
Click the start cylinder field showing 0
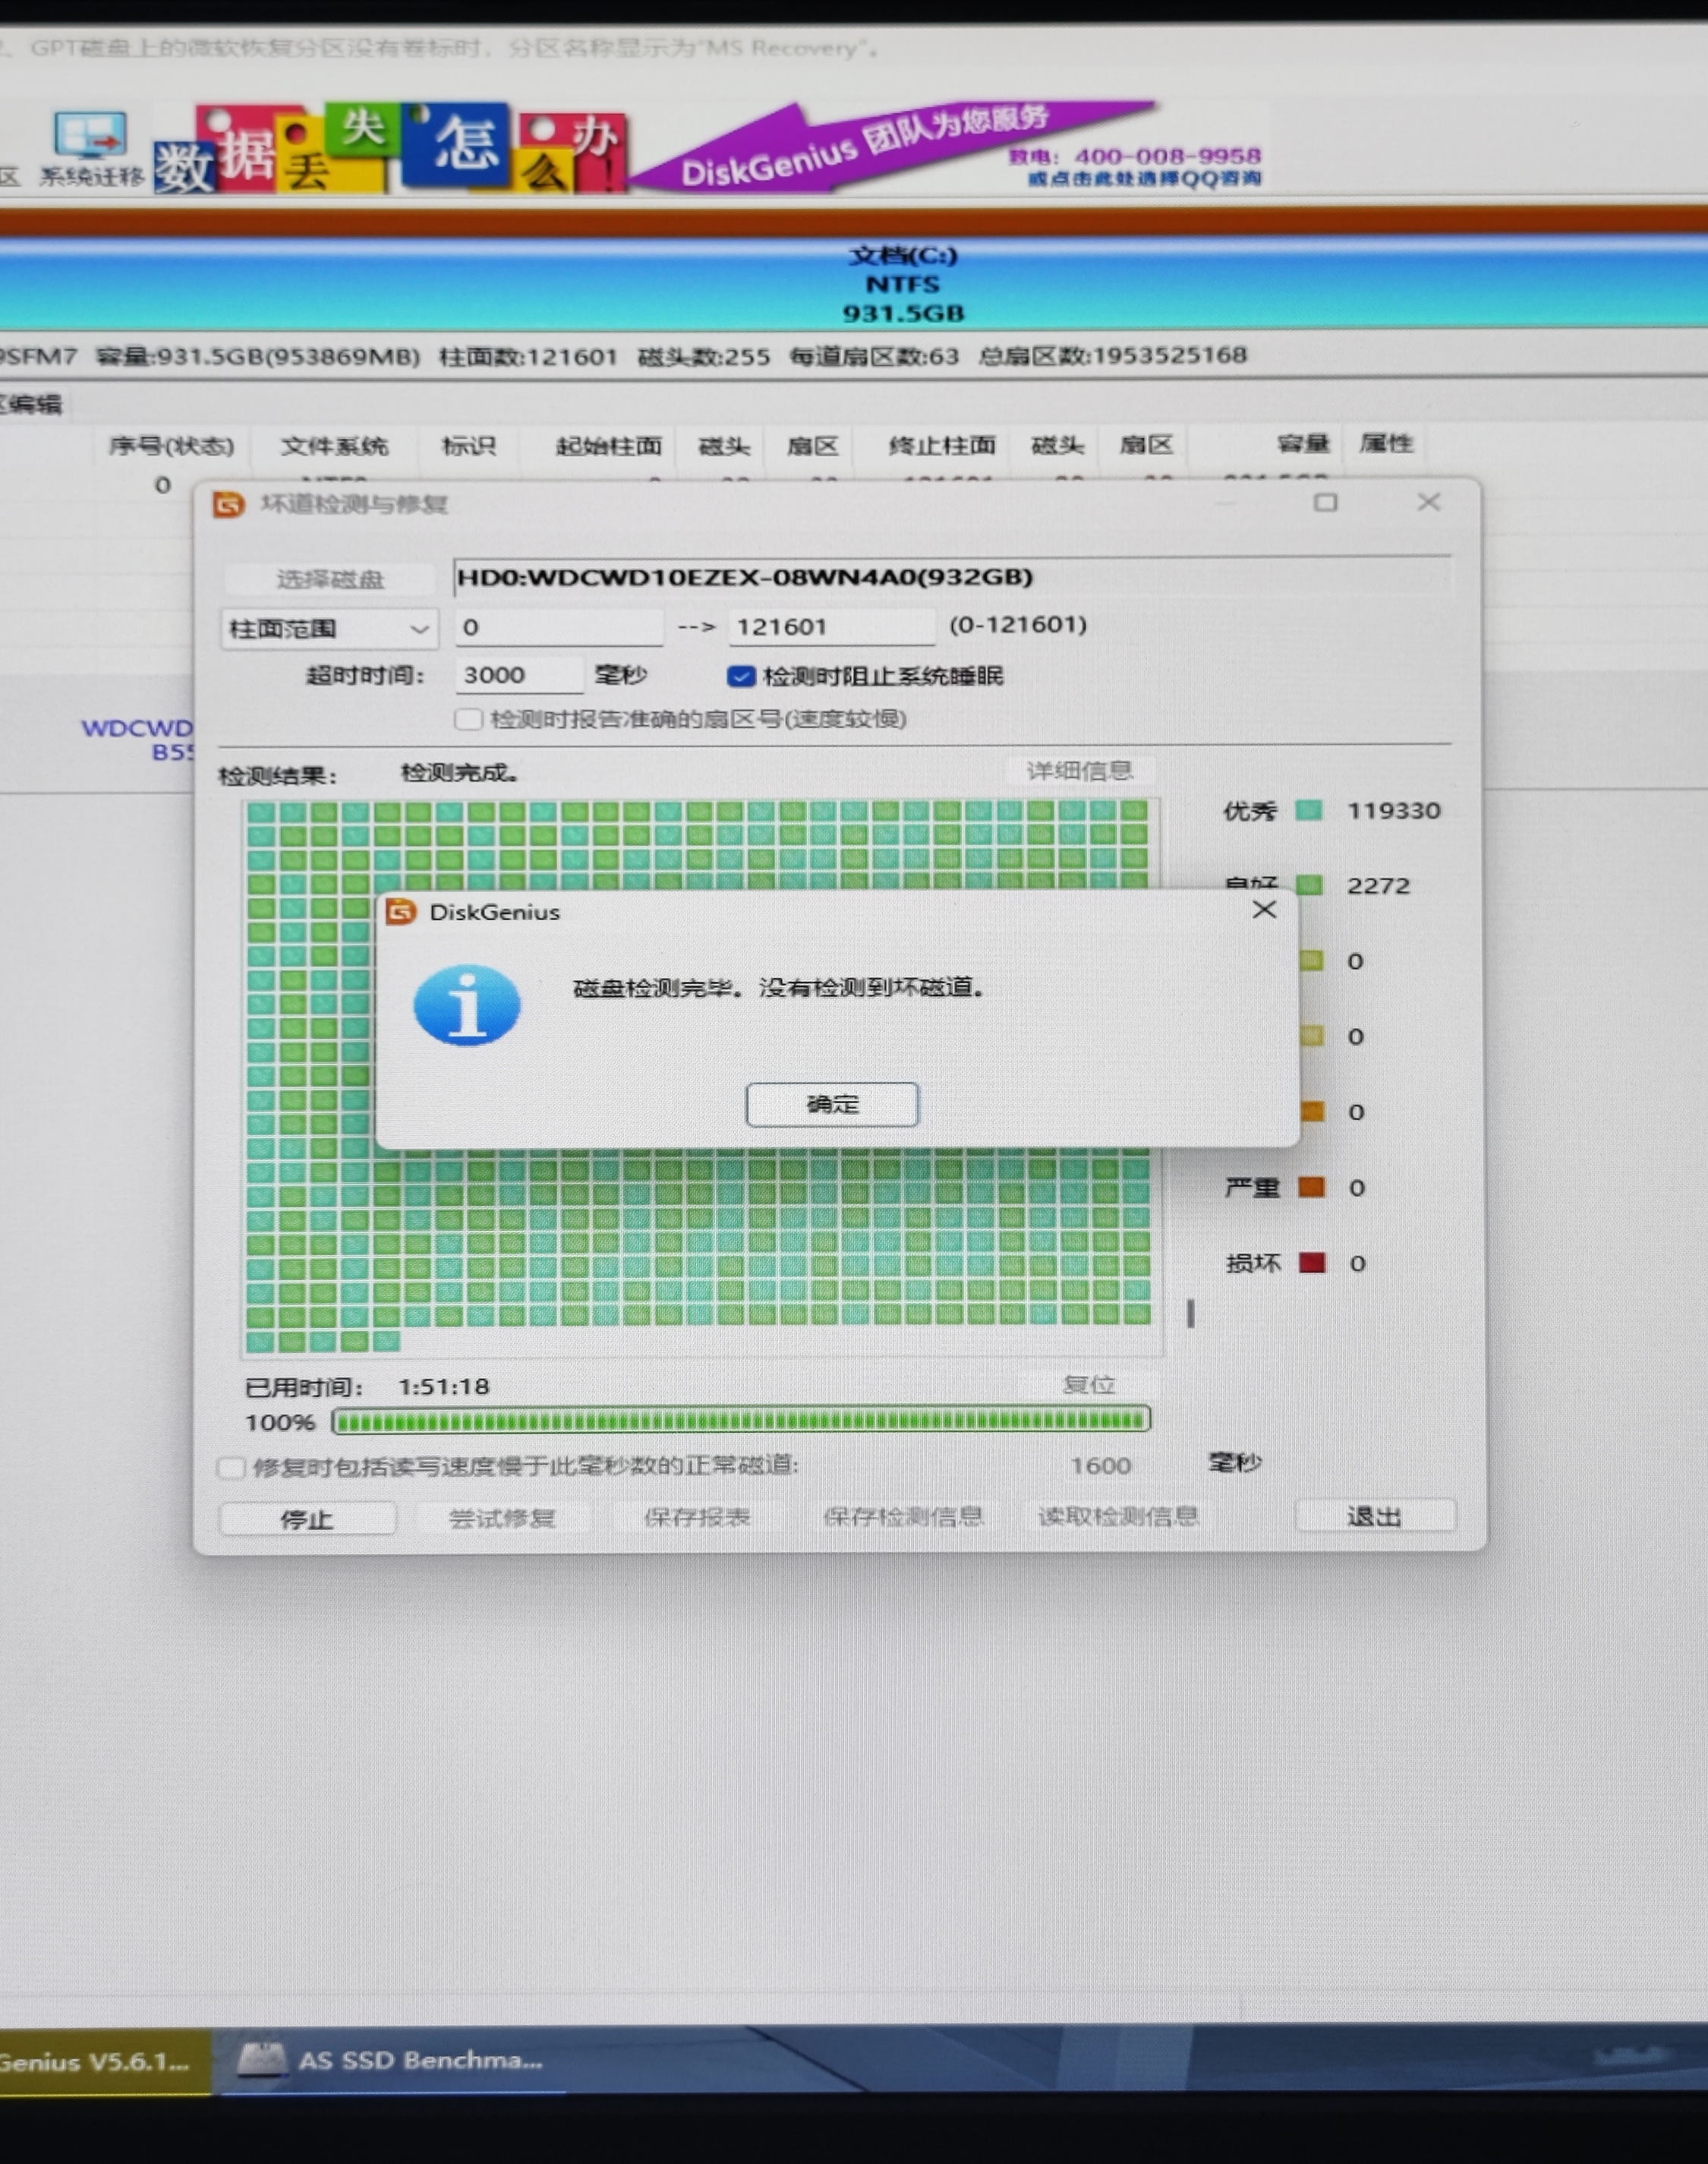coord(558,627)
